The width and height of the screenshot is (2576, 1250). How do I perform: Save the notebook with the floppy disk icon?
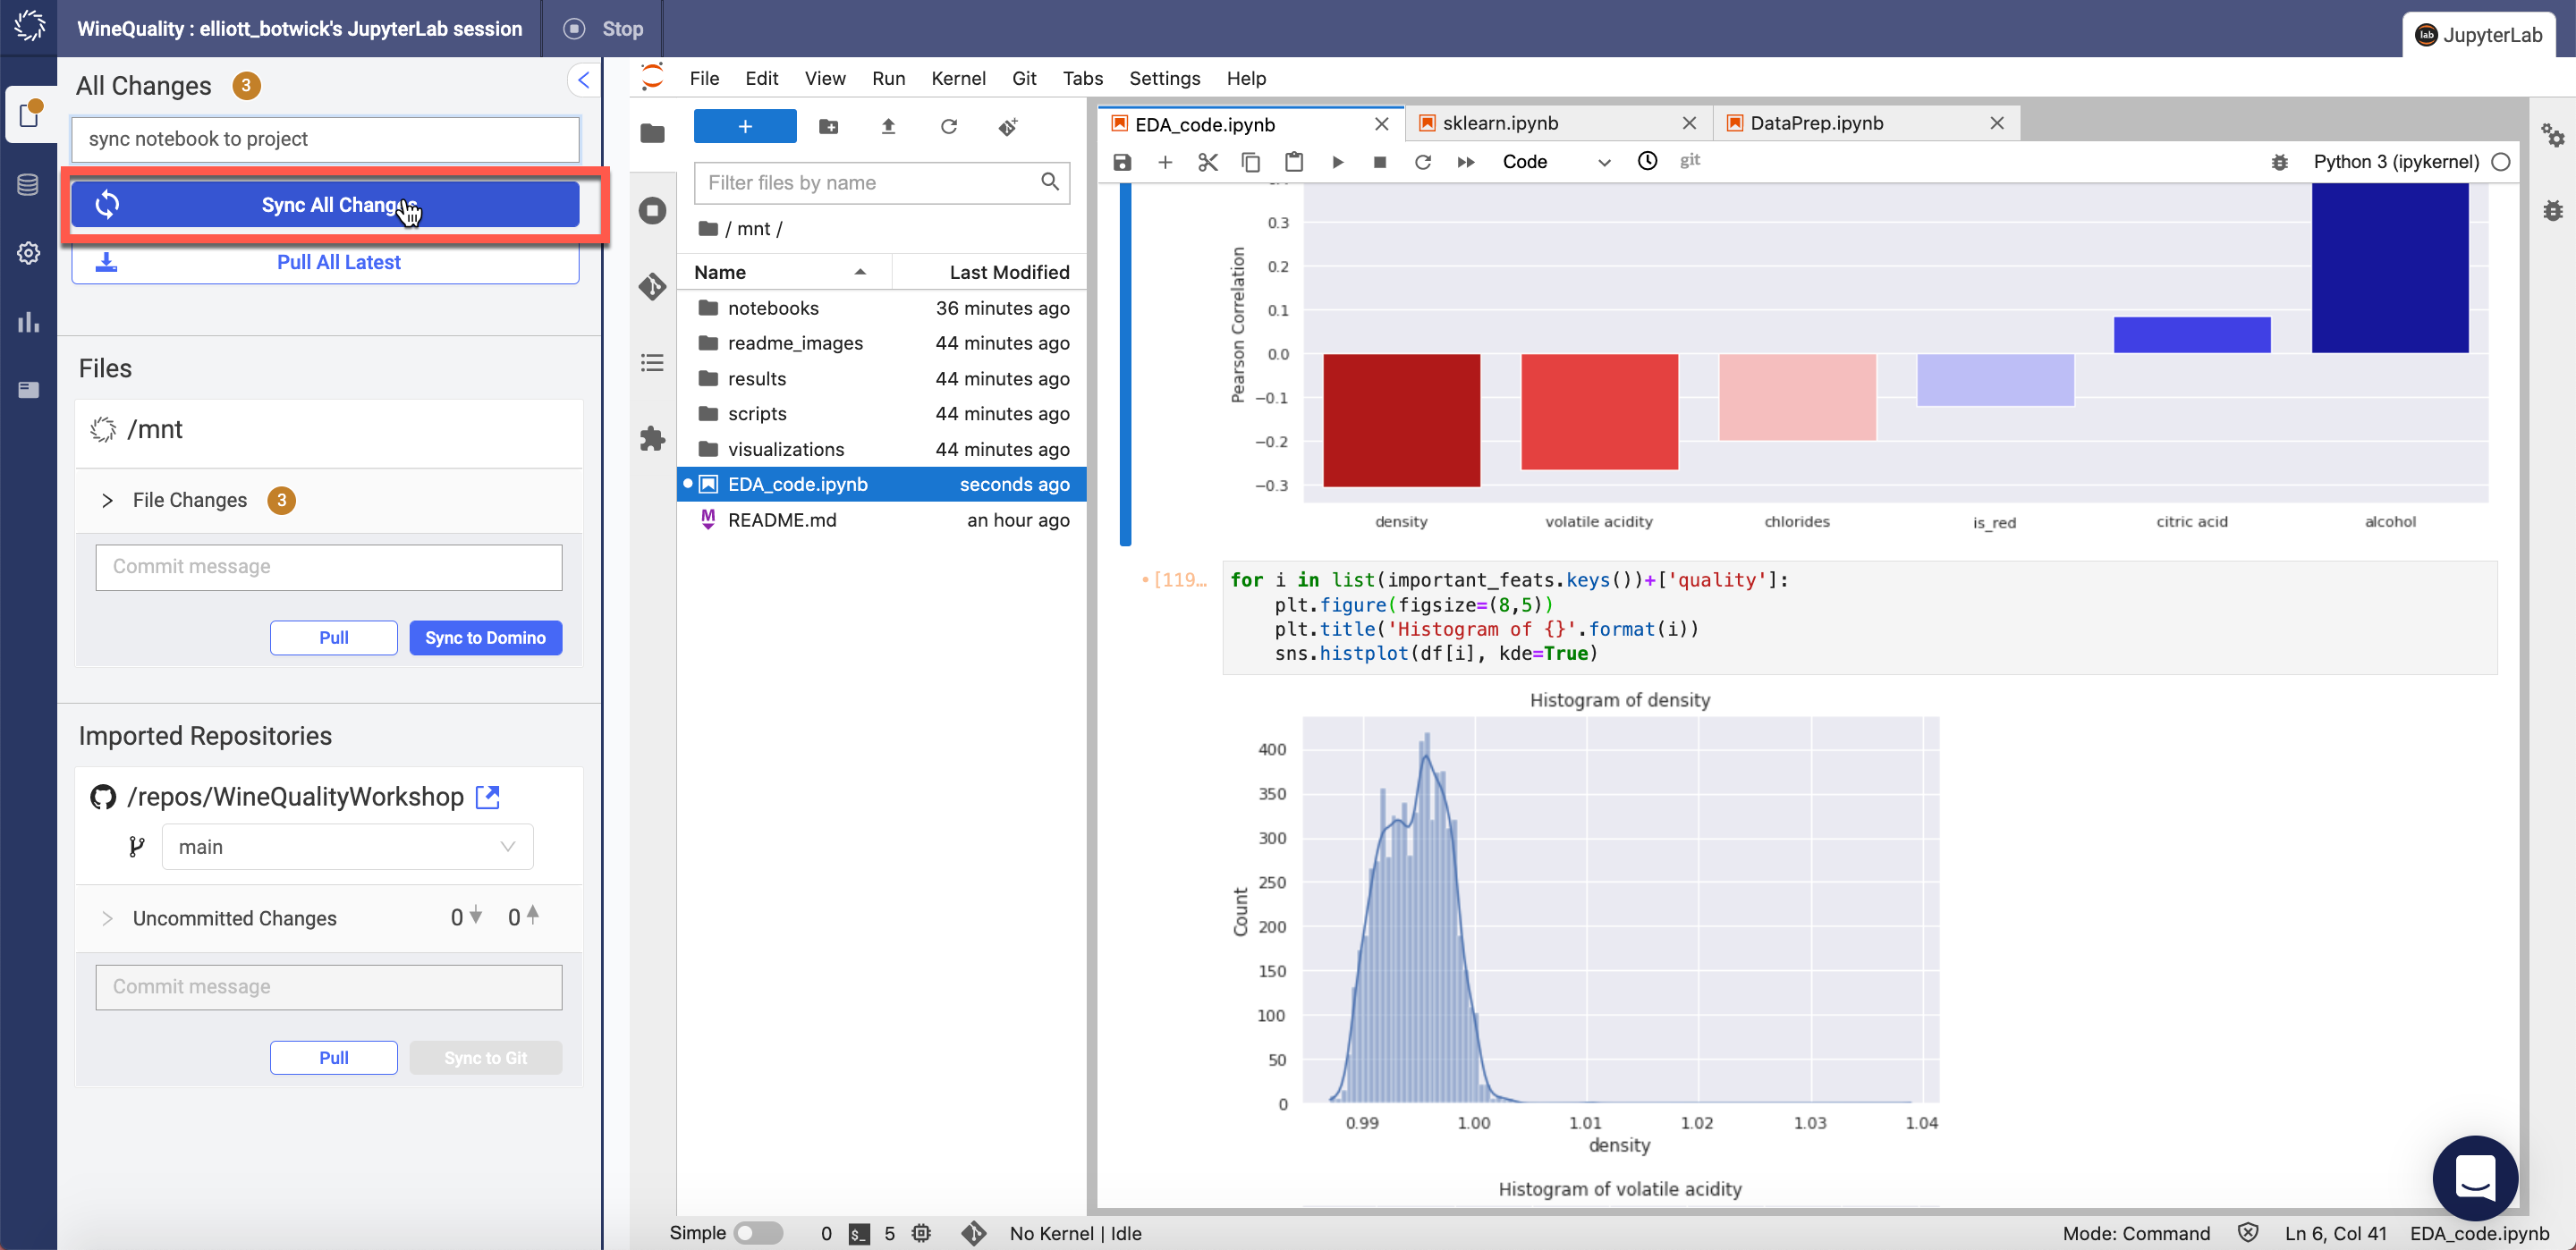(x=1122, y=162)
